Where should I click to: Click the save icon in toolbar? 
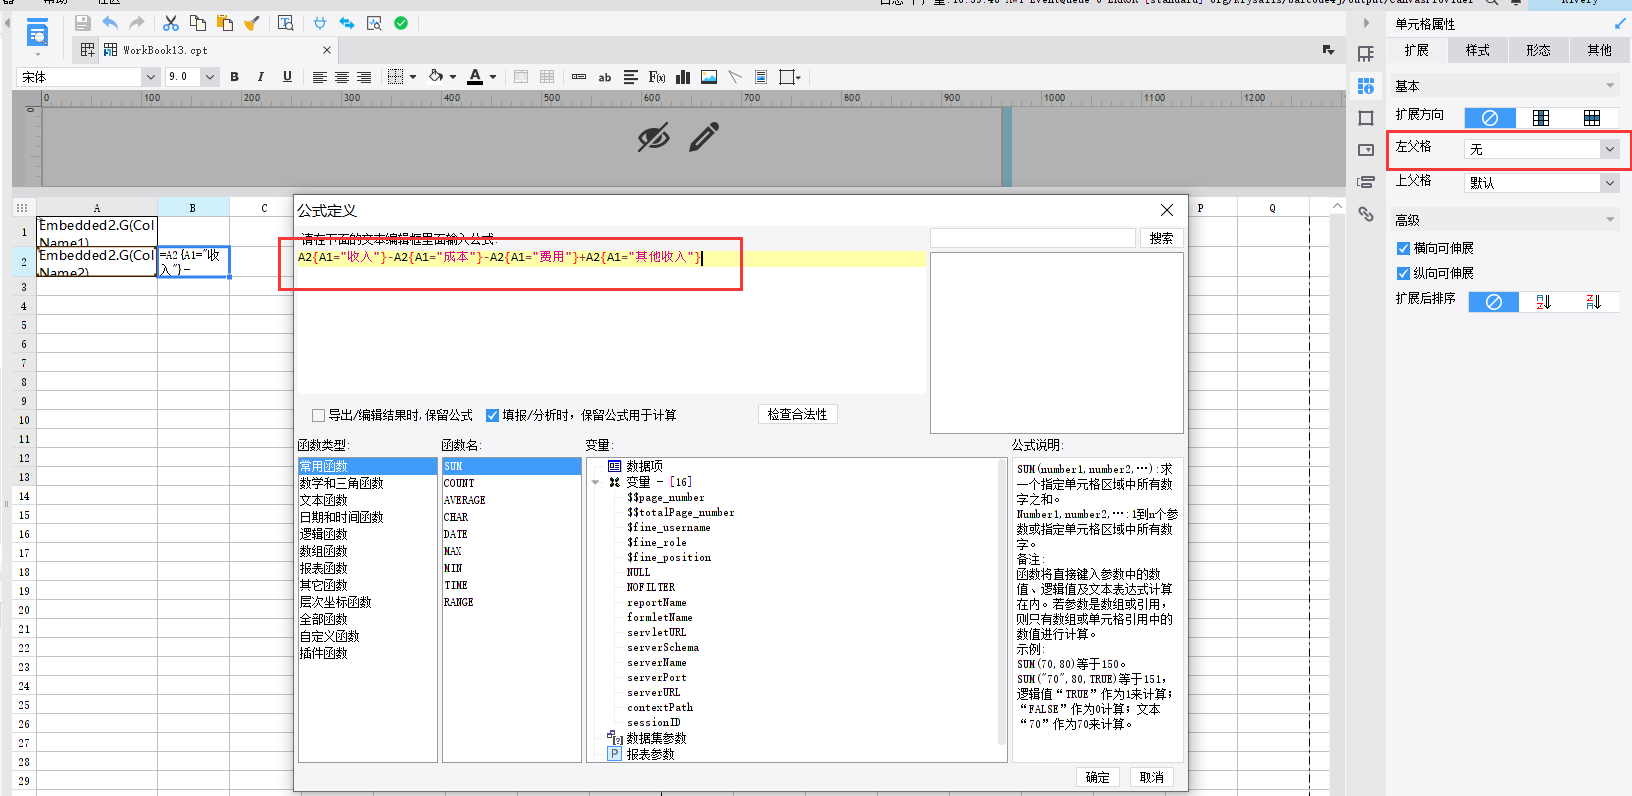pos(83,23)
